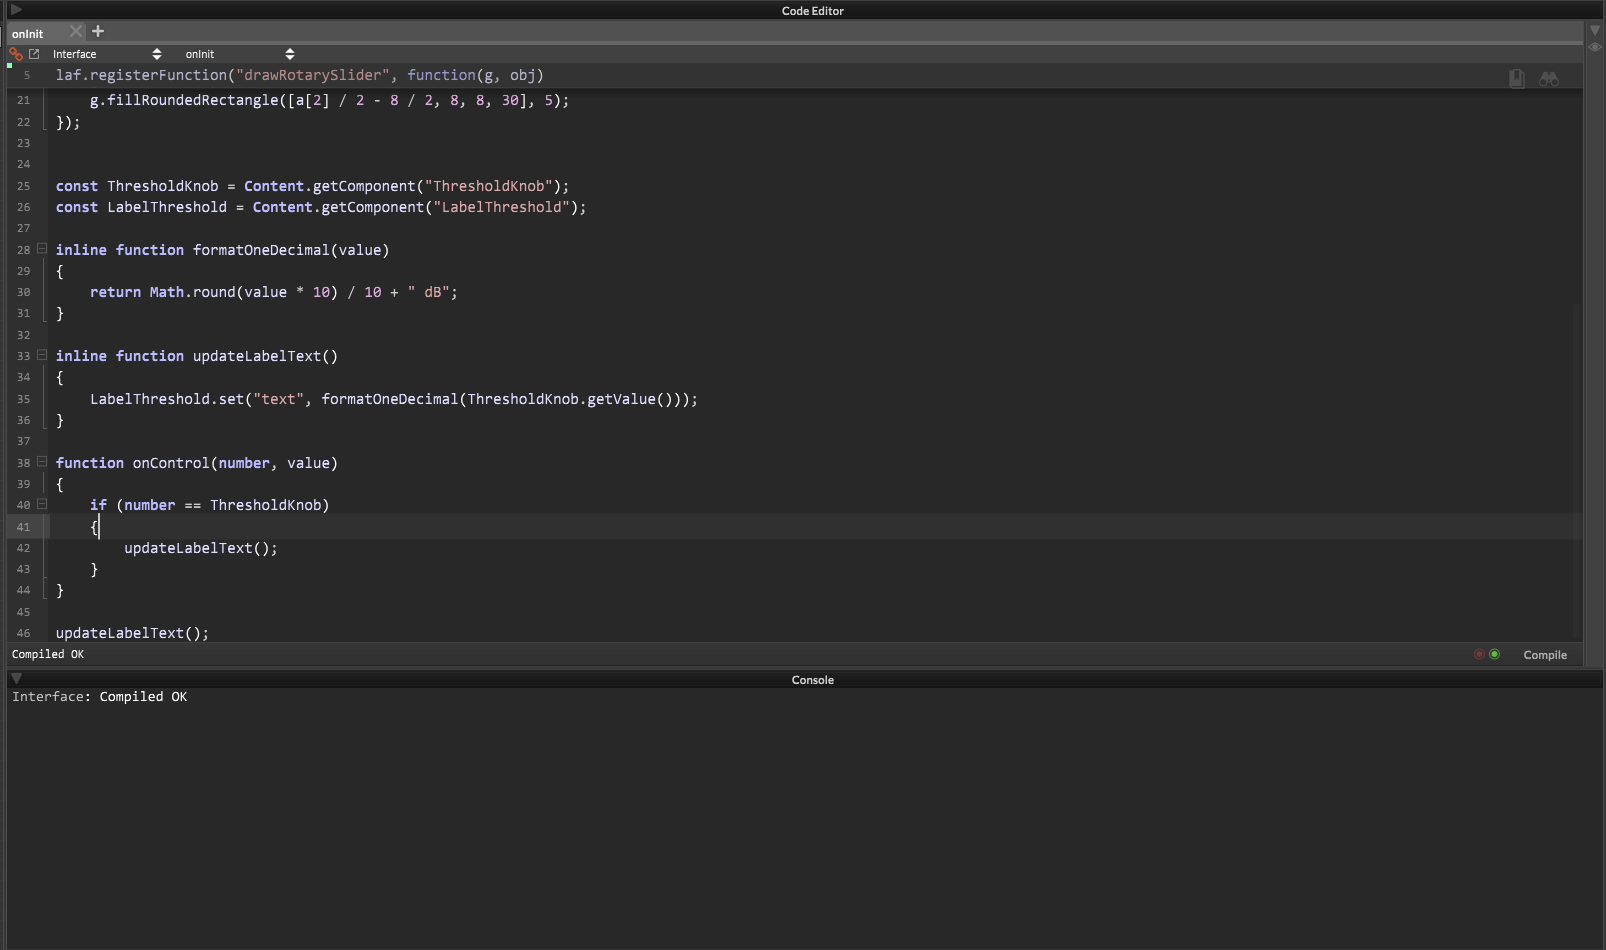
Task: Click the 'Code Editor' panel title
Action: coord(812,11)
